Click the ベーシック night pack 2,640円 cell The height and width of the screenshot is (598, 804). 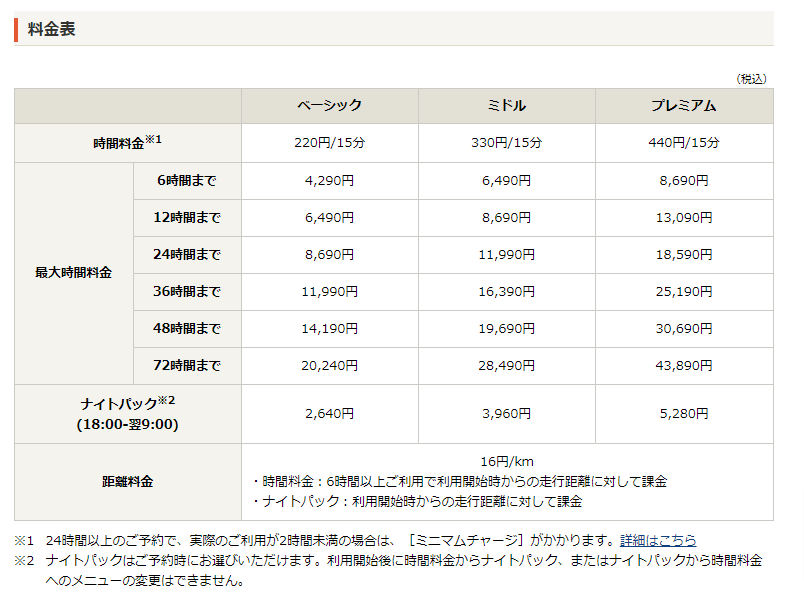point(329,414)
